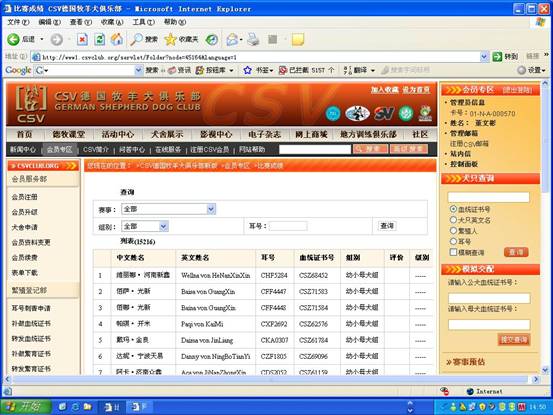Click the vertical scrollbar down arrow
Viewport: 553px width, 415px height.
tap(545, 370)
